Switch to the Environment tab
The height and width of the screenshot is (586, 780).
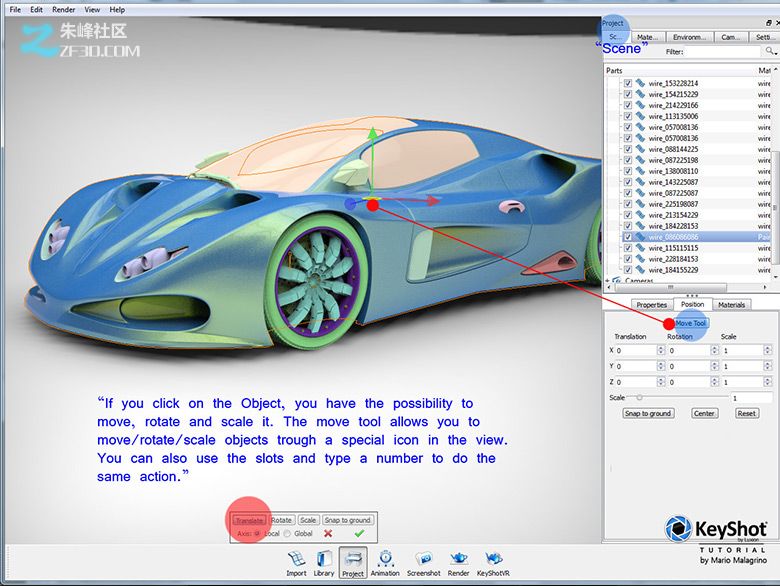(x=689, y=37)
